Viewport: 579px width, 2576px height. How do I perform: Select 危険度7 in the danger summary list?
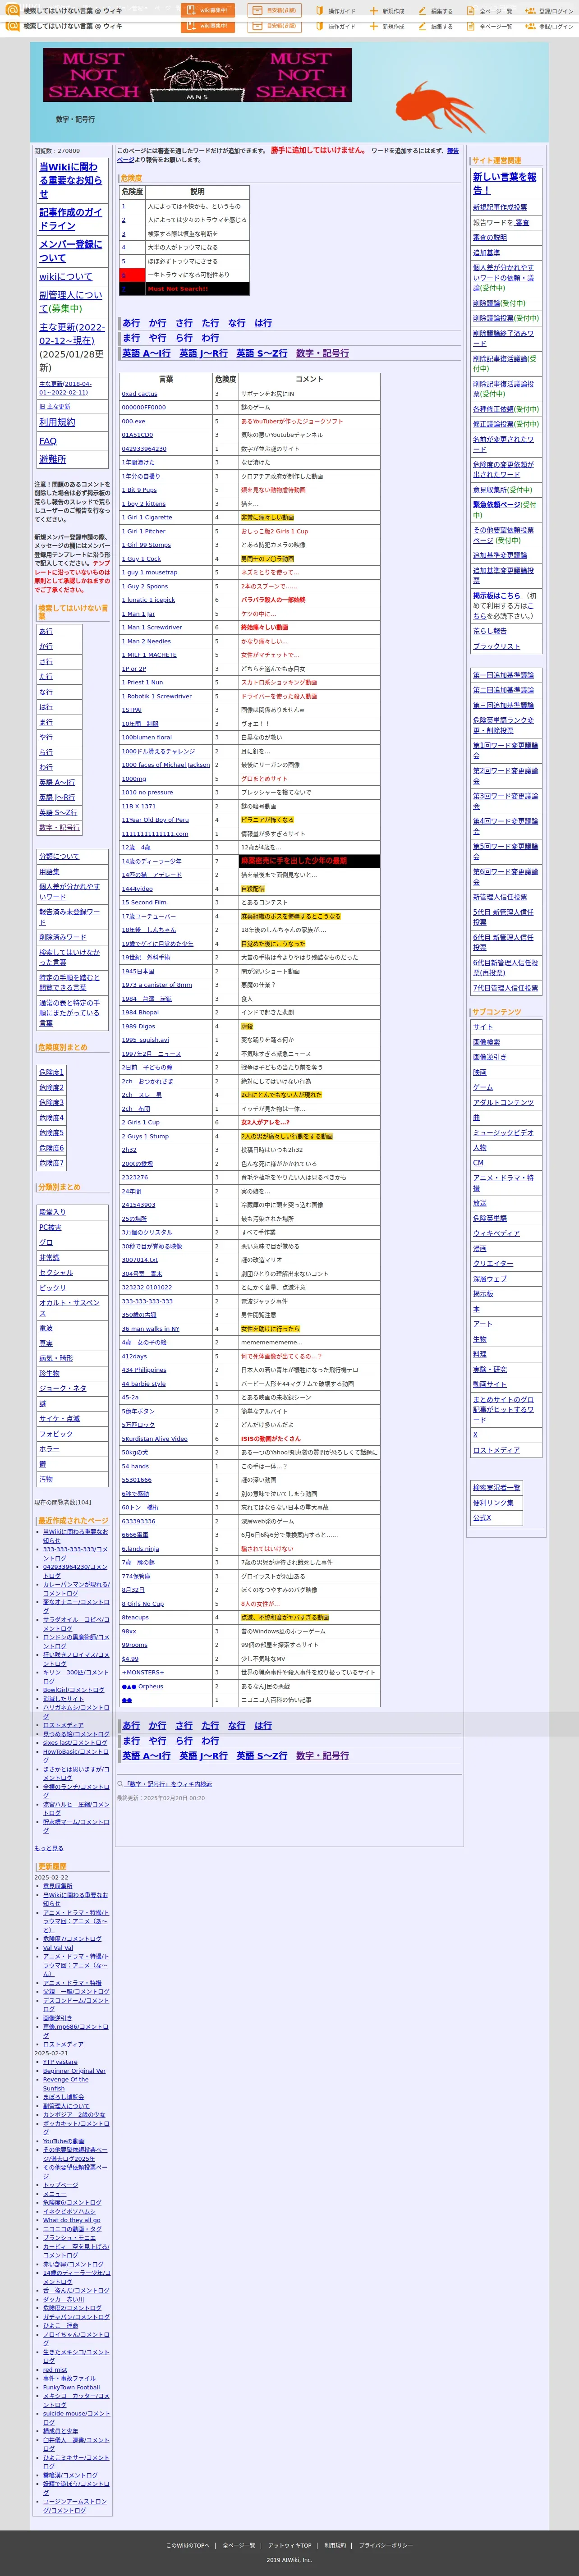(x=51, y=1163)
